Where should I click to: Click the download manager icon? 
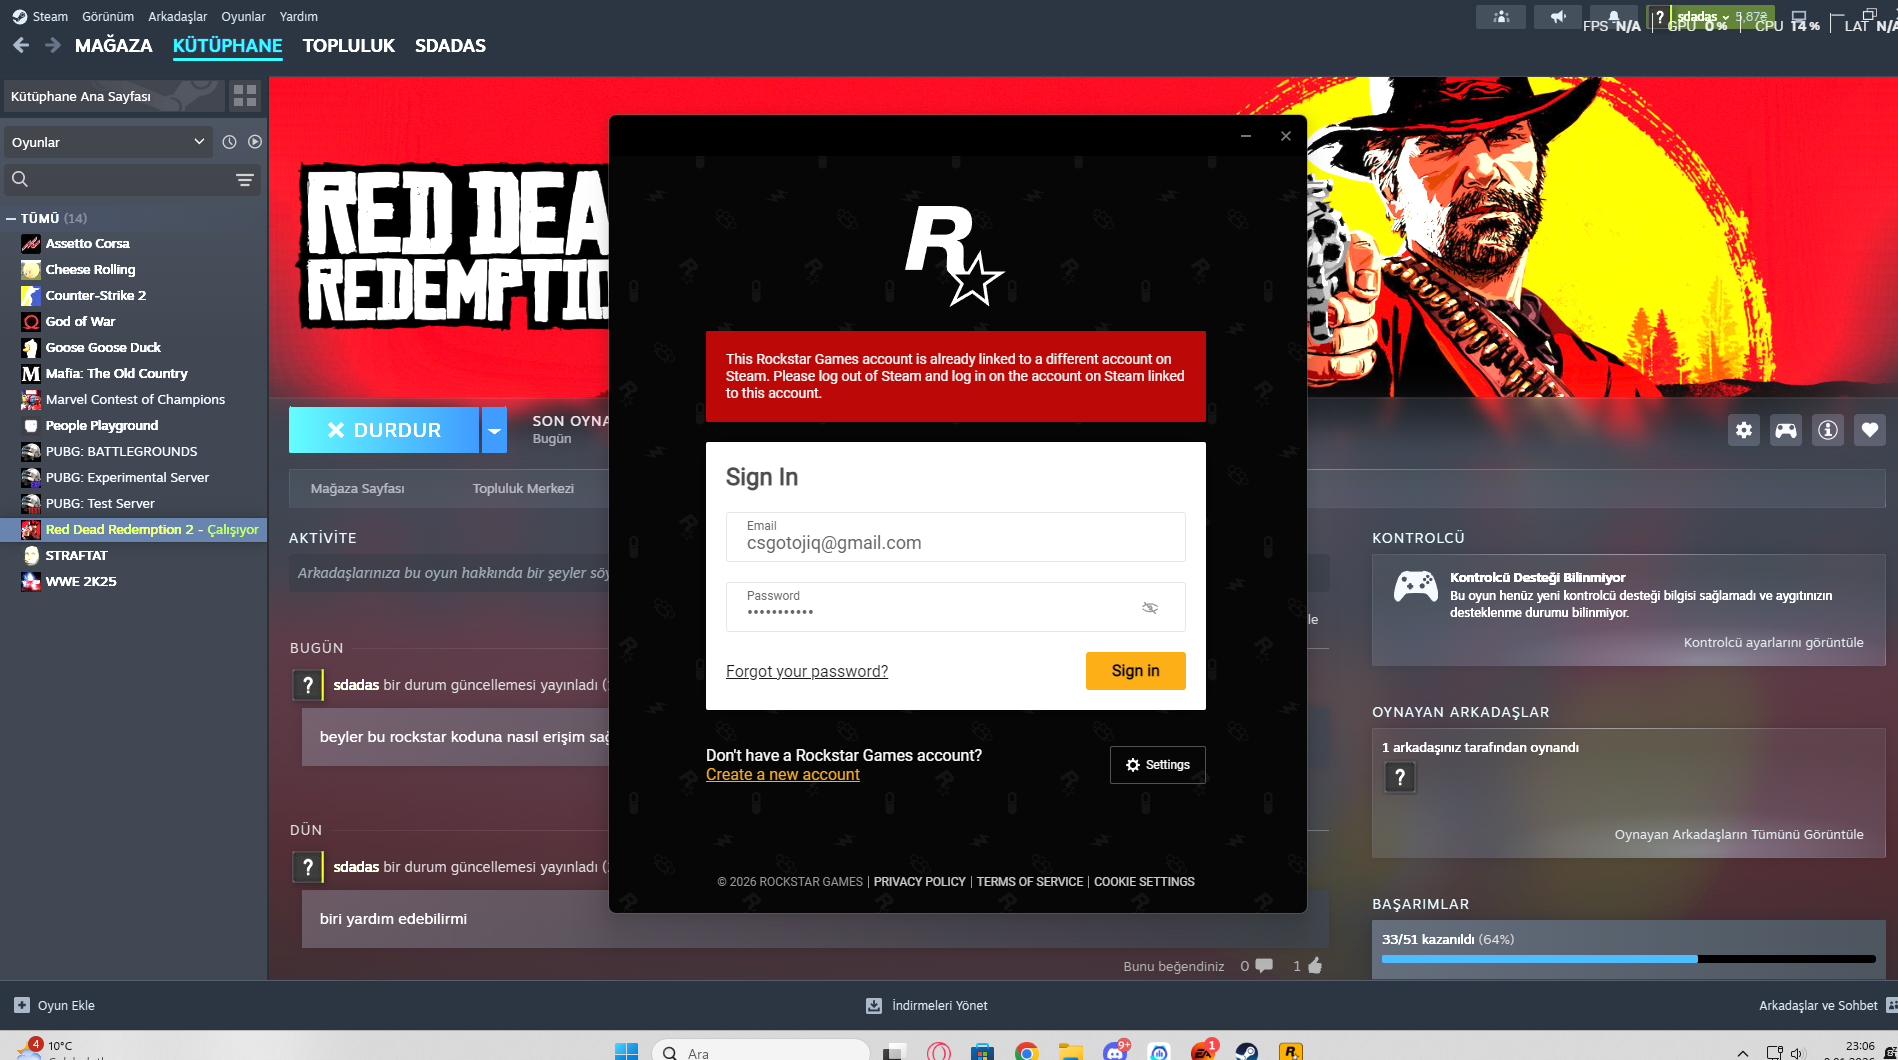click(x=874, y=1005)
